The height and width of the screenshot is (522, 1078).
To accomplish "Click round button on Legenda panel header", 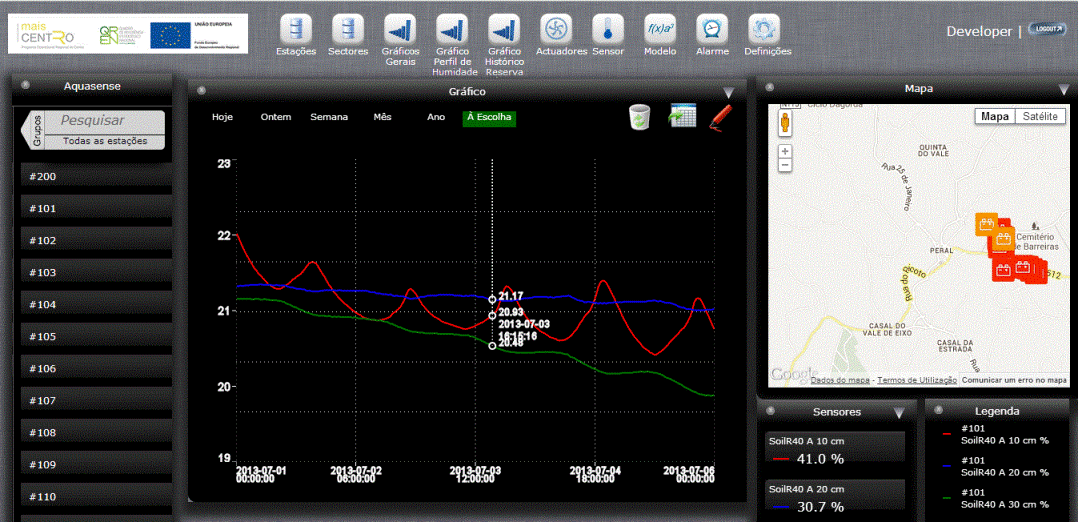I will 938,411.
